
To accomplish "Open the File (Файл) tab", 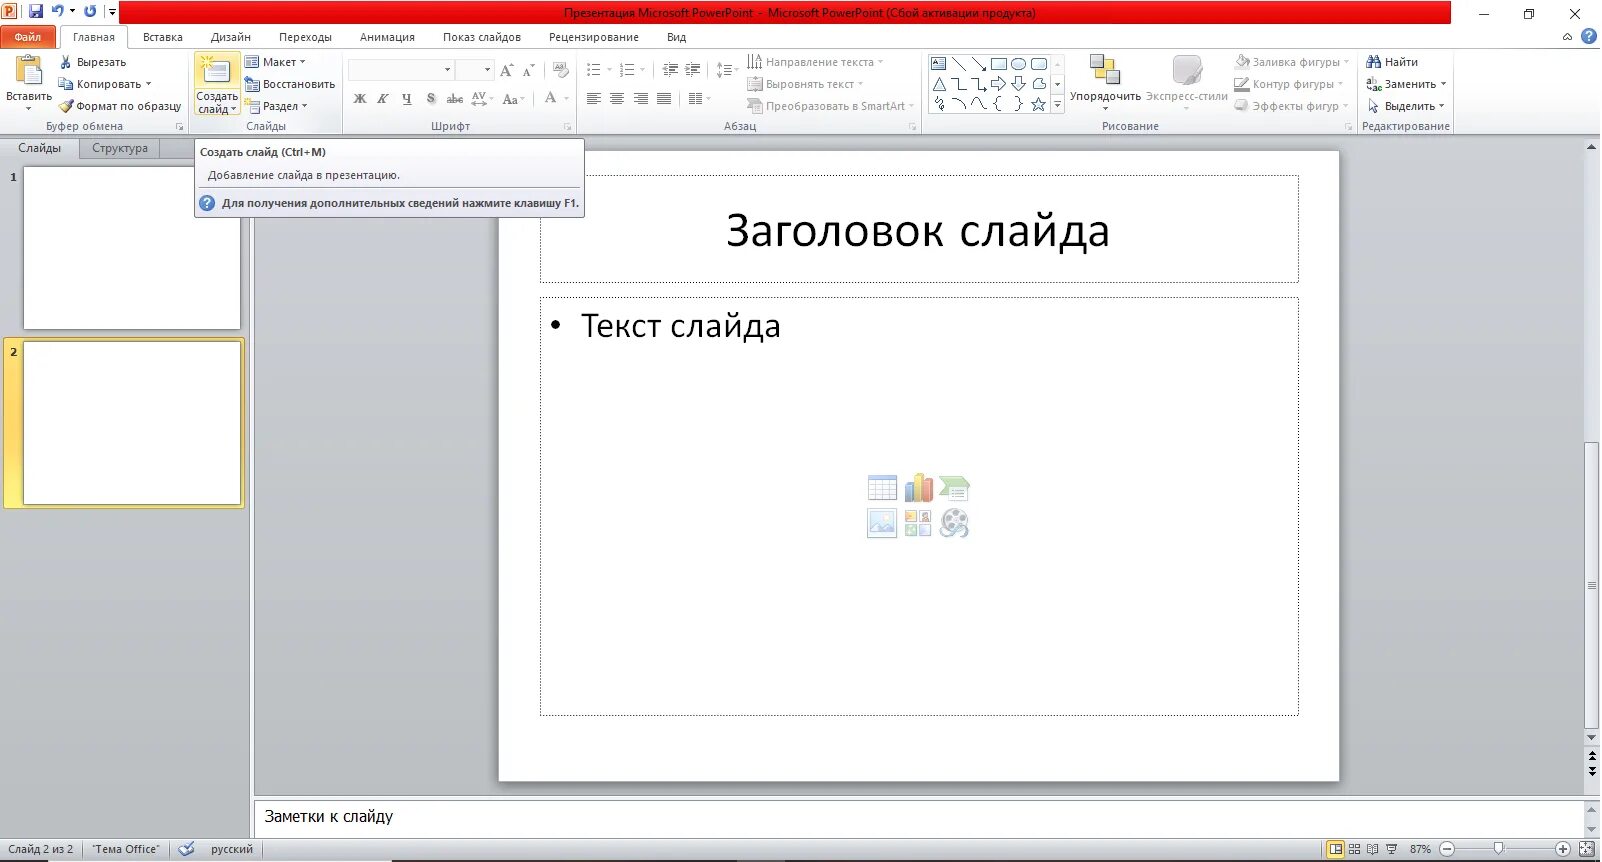I will 28,37.
